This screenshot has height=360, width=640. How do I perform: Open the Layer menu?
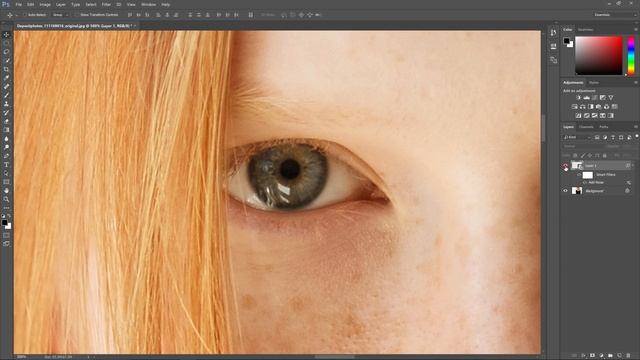[60, 4]
